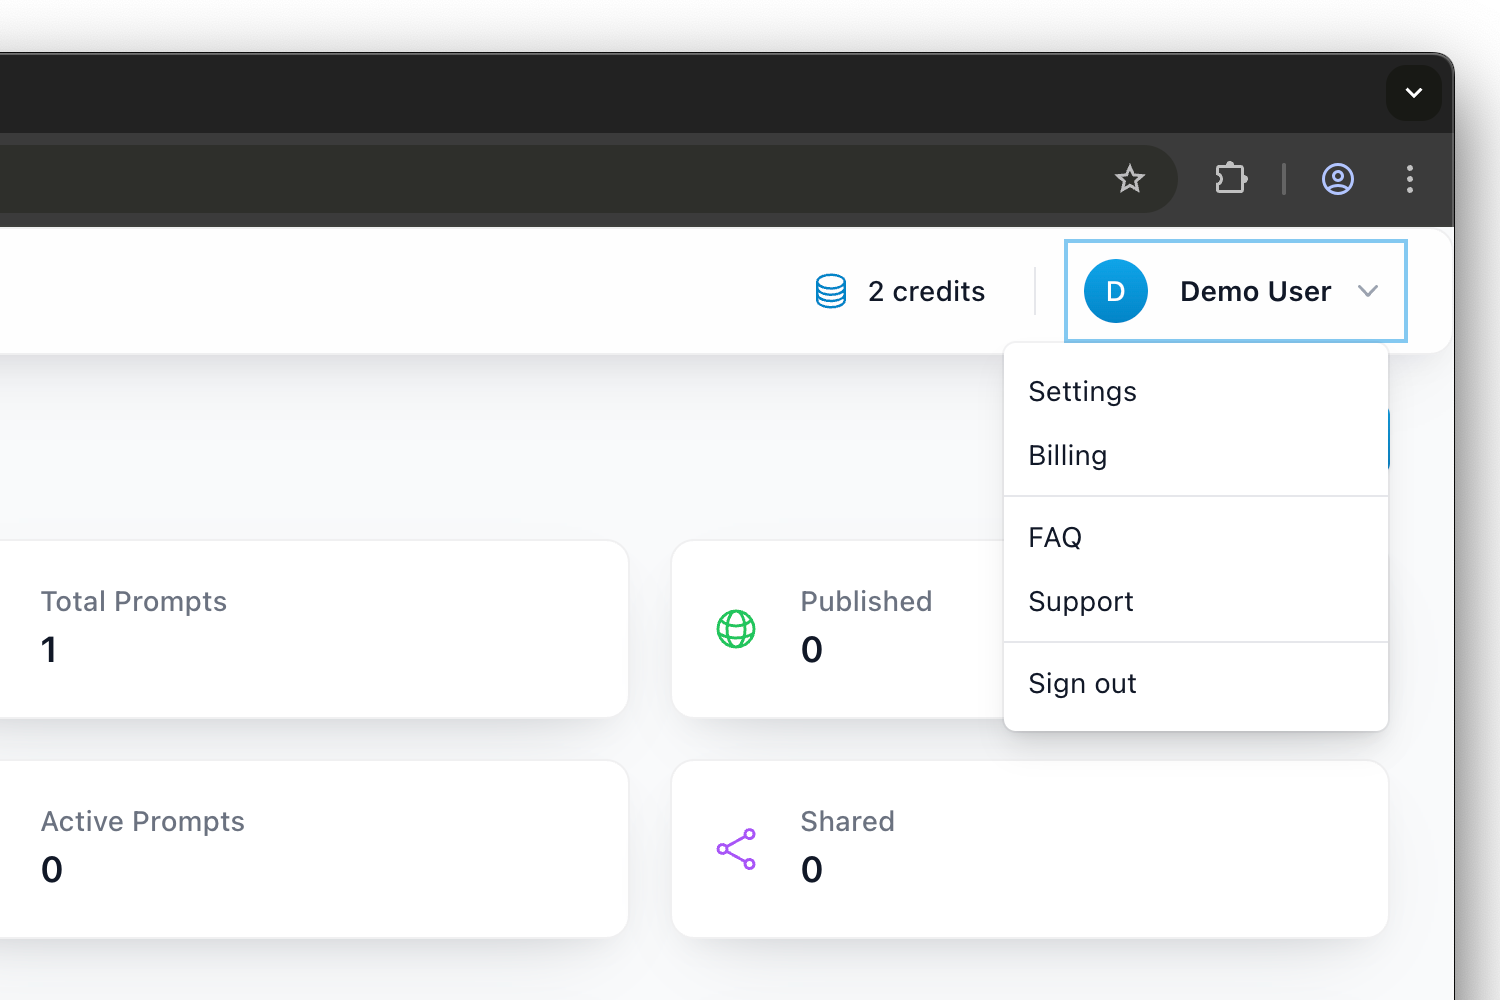This screenshot has height=1000, width=1500.
Task: Open the browser extensions puzzle icon
Action: (x=1229, y=179)
